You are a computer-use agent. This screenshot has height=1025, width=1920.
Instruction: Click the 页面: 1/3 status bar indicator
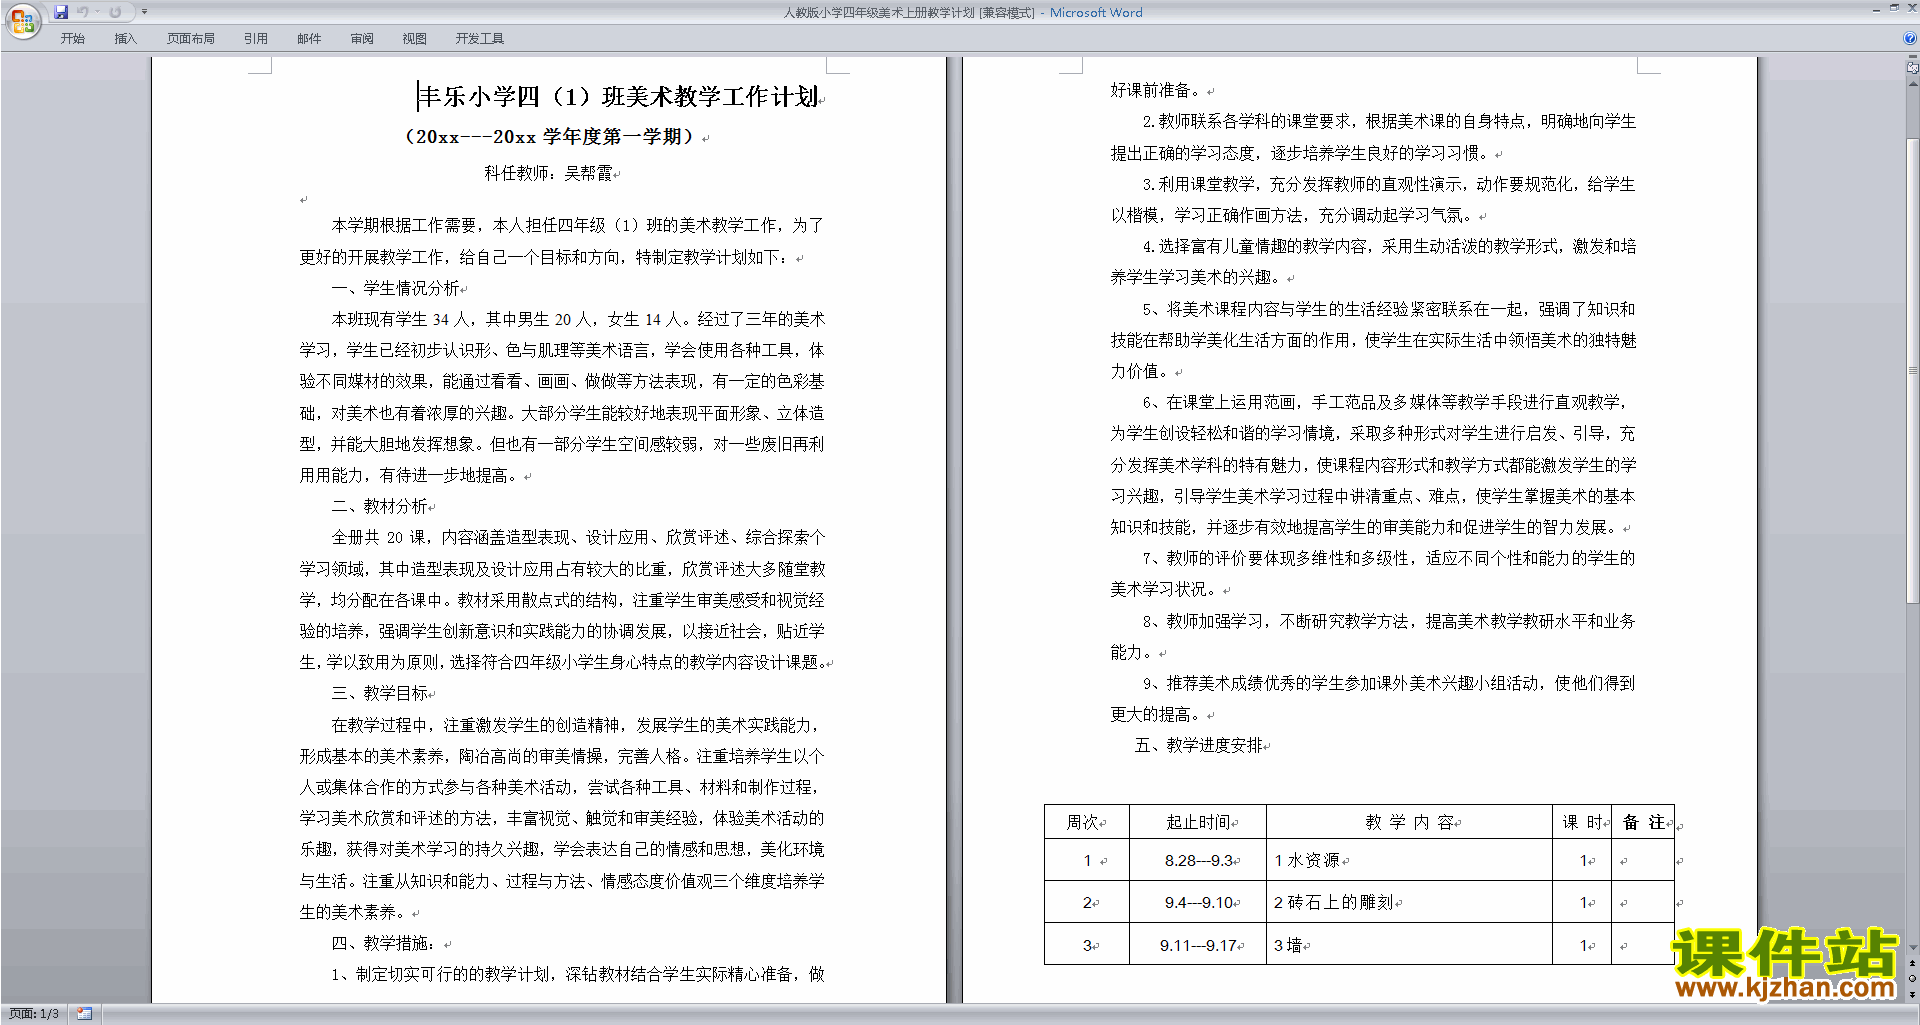click(x=34, y=1014)
